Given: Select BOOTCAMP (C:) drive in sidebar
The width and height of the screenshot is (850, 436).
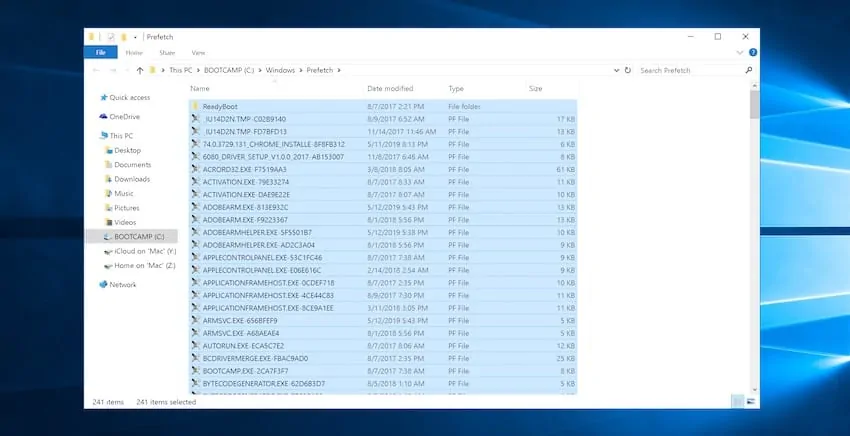Looking at the screenshot, I should pyautogui.click(x=132, y=236).
